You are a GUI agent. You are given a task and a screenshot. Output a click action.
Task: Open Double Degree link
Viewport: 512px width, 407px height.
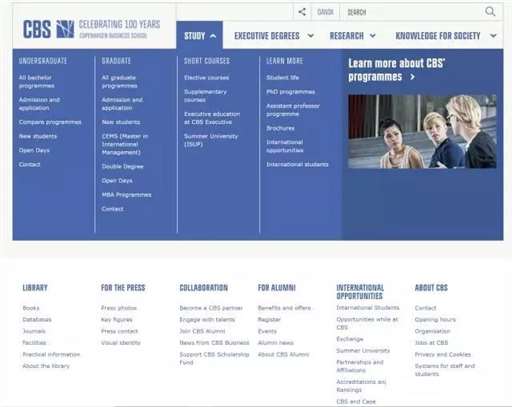tap(123, 166)
